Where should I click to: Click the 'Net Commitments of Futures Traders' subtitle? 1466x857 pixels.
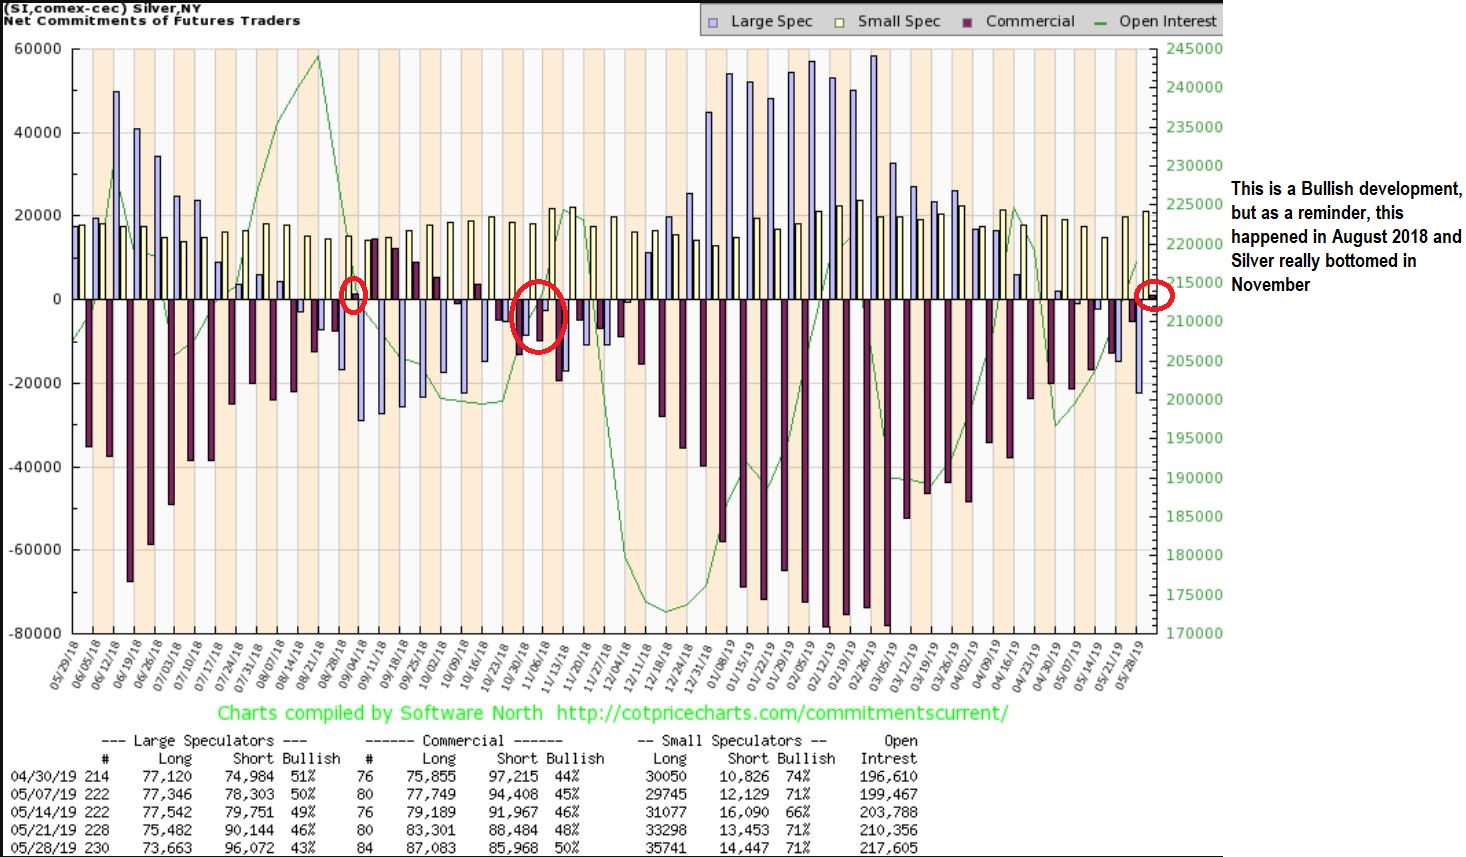point(152,20)
